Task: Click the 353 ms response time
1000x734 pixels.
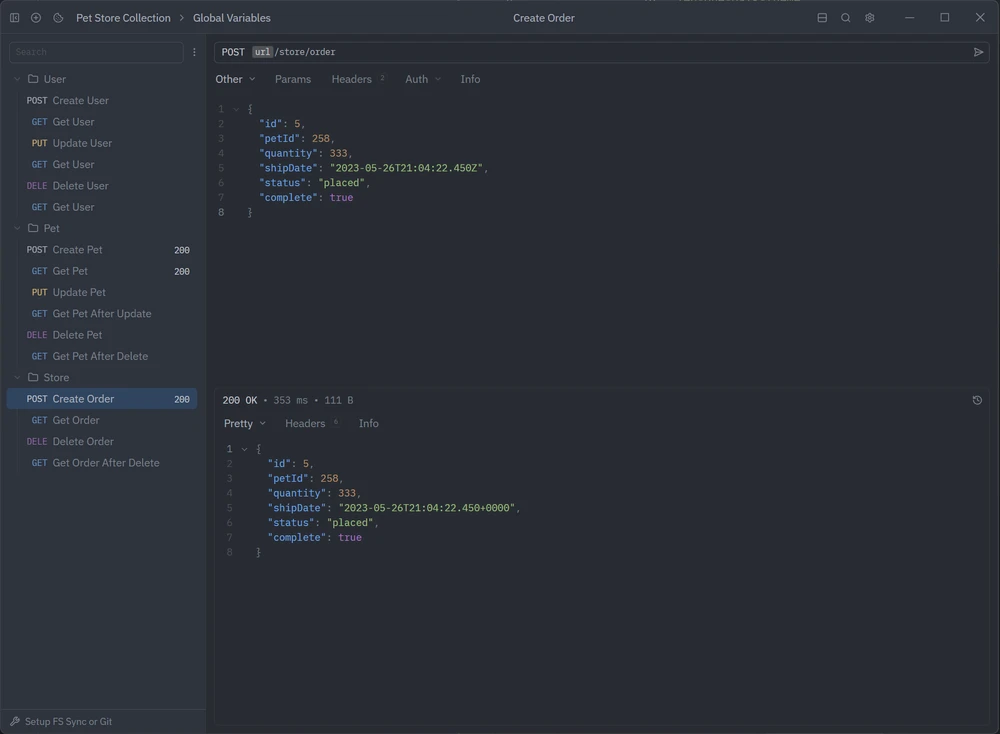Action: pyautogui.click(x=290, y=400)
